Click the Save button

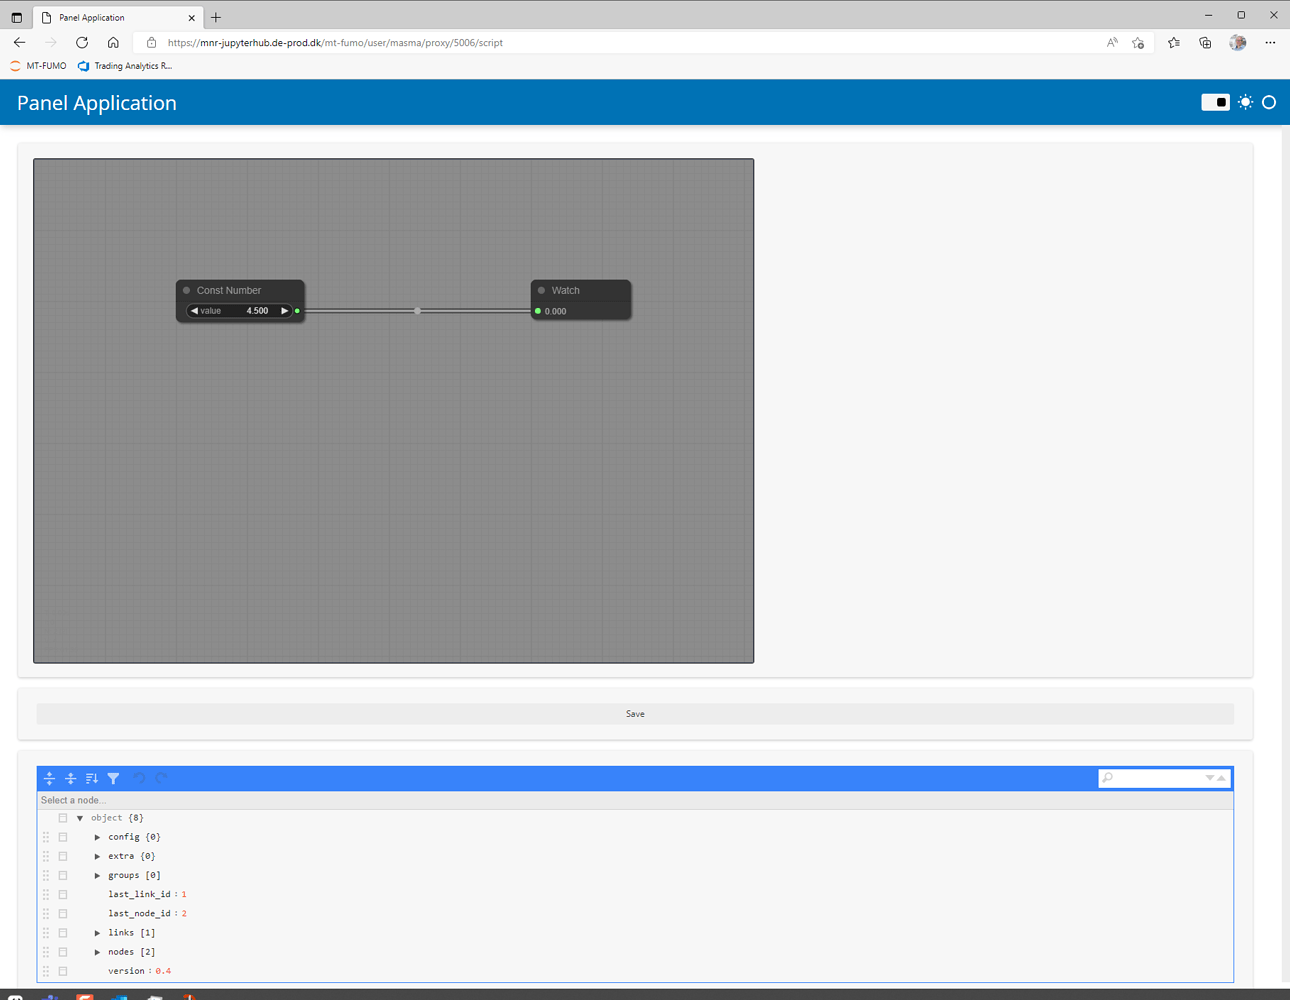(x=635, y=713)
